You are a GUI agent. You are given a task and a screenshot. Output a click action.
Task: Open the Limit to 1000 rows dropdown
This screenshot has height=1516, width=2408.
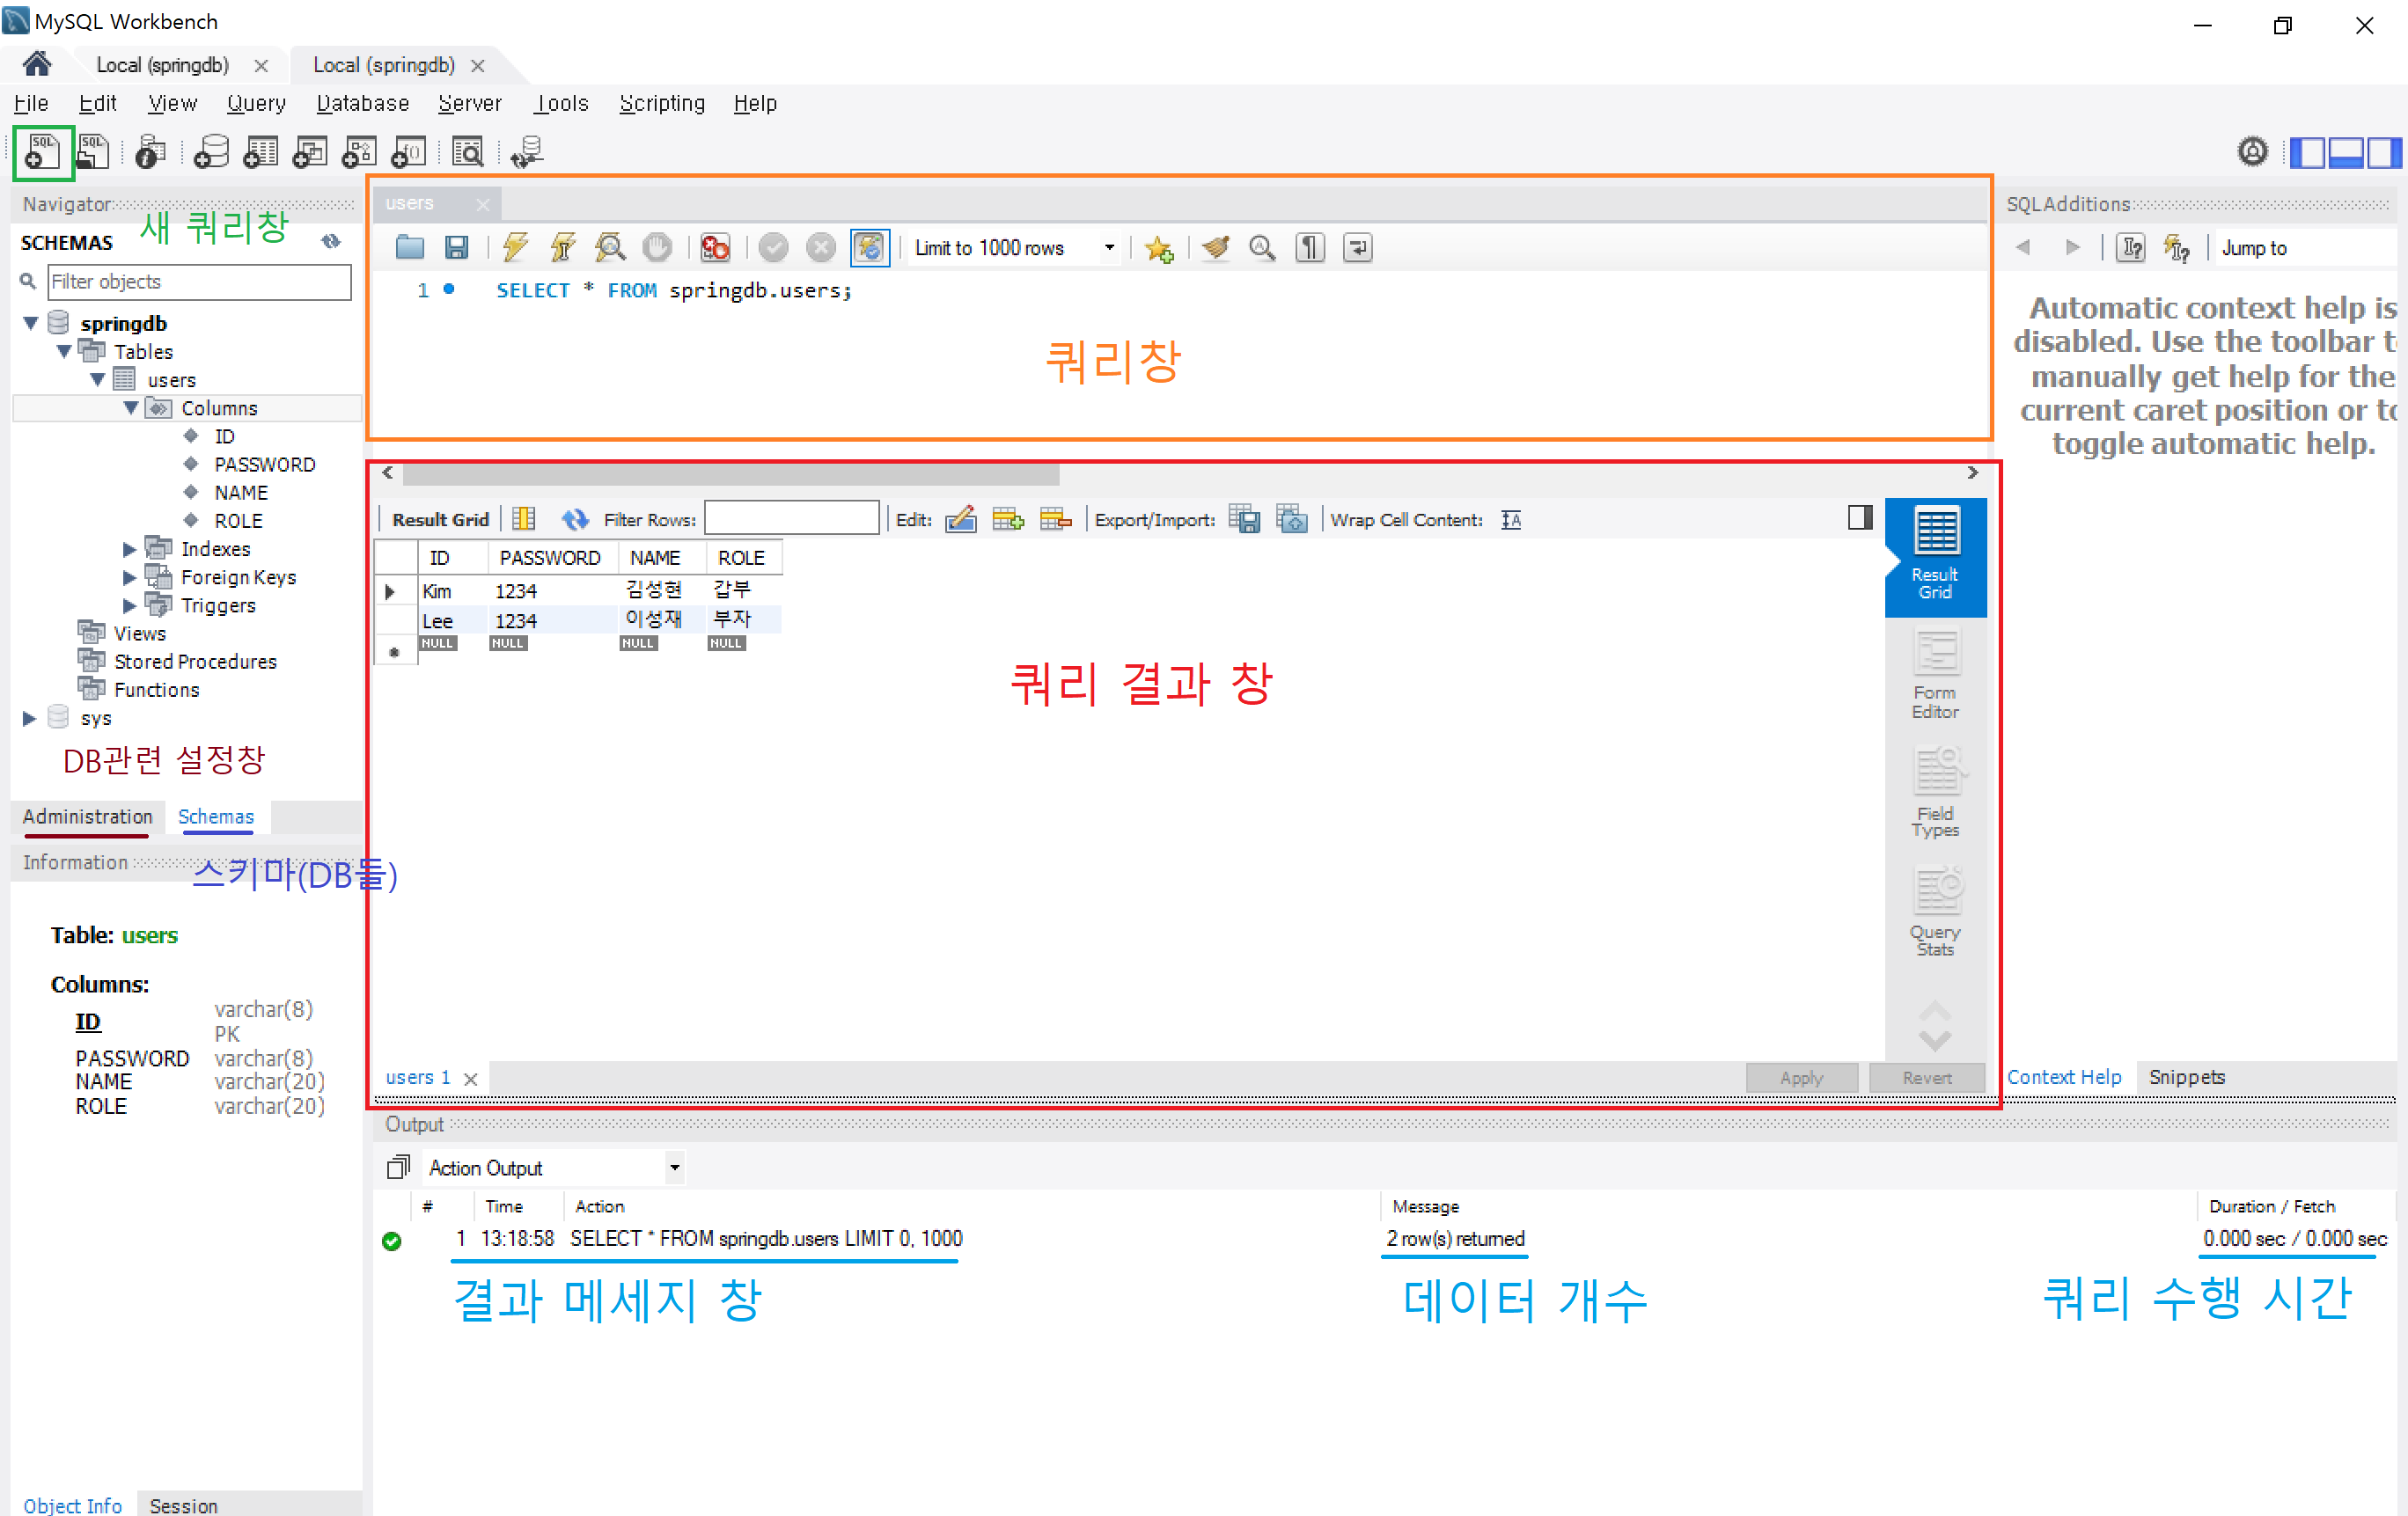pyautogui.click(x=1108, y=247)
